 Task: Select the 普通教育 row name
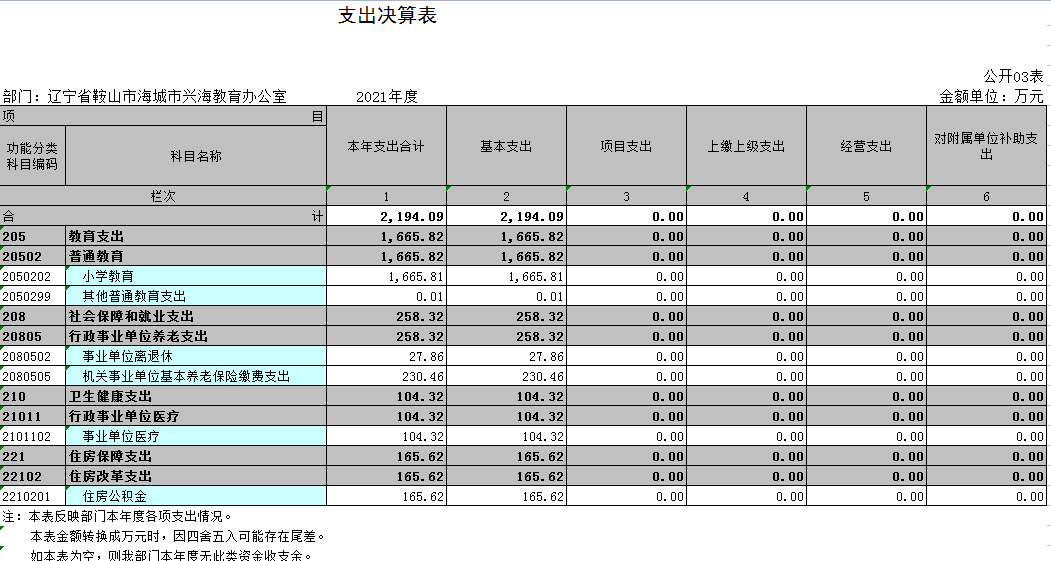coord(196,257)
